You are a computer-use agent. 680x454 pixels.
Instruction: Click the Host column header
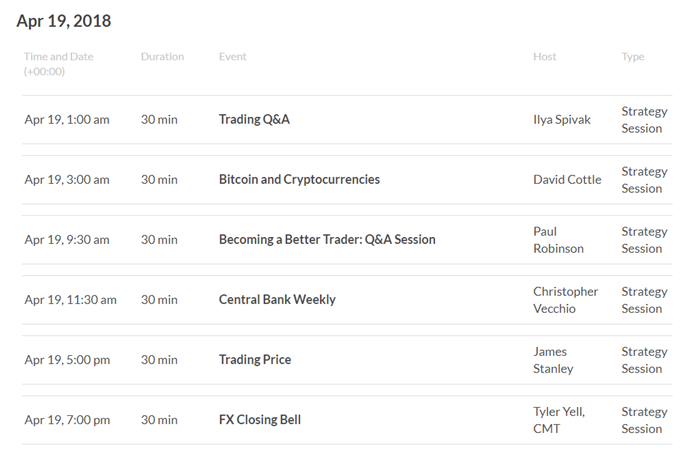click(x=545, y=56)
